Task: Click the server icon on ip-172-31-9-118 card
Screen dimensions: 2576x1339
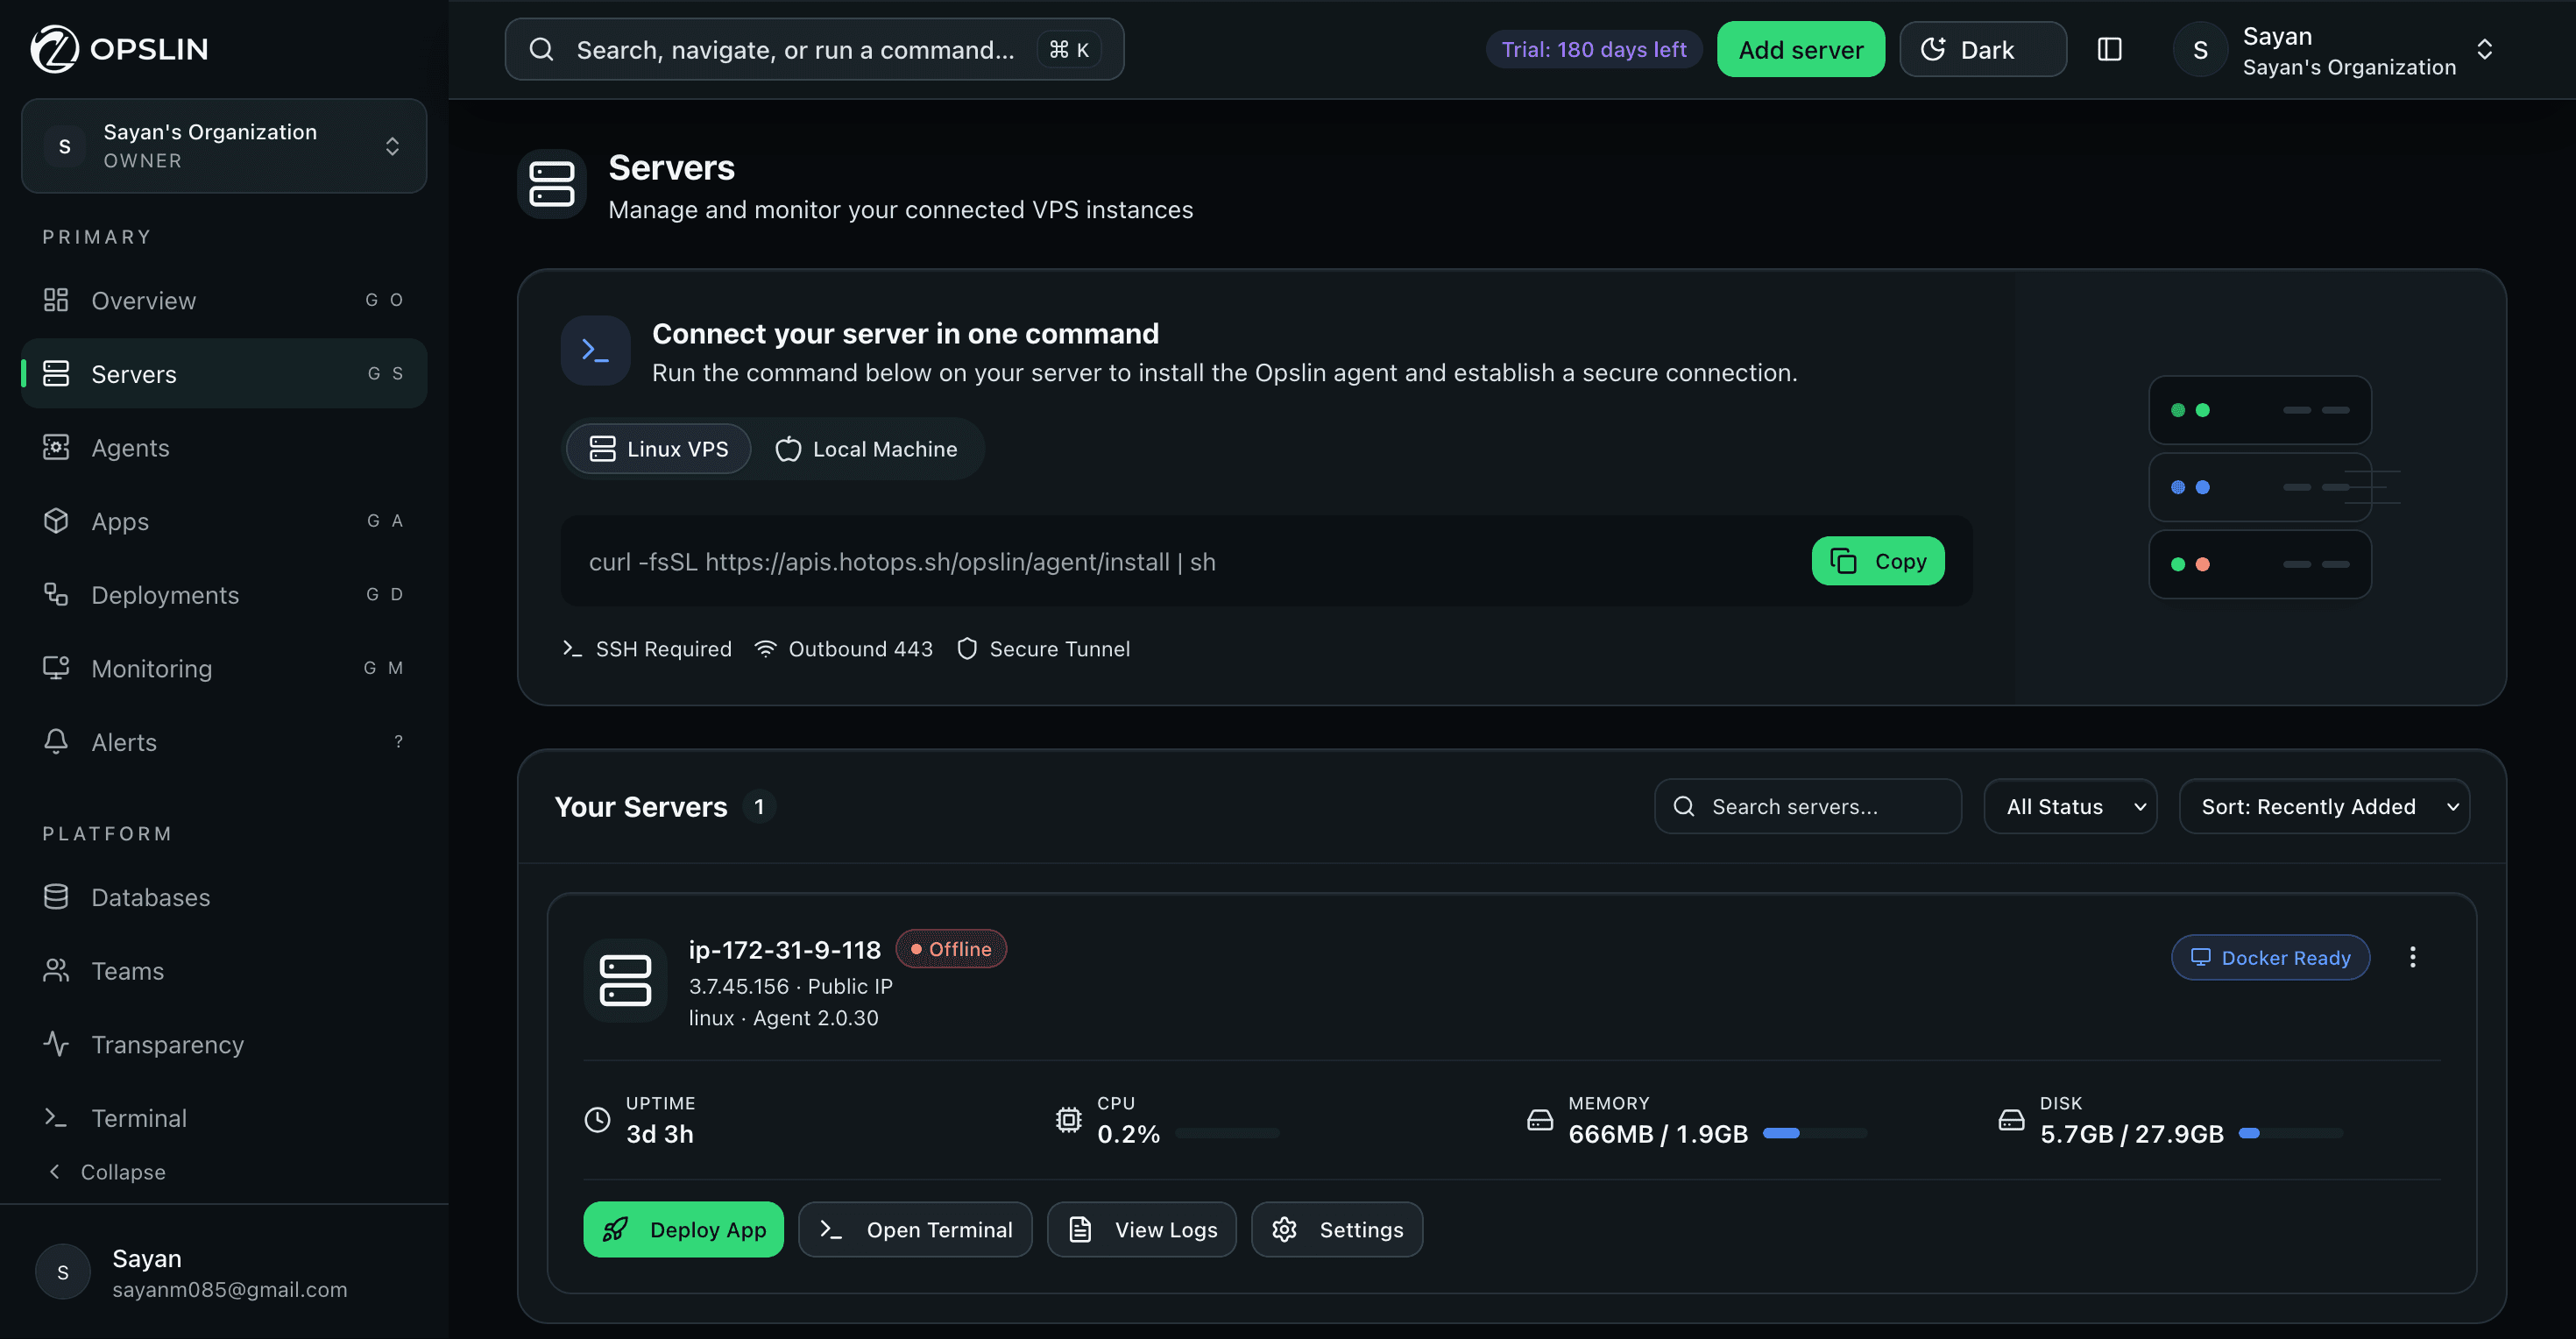Action: 625,980
